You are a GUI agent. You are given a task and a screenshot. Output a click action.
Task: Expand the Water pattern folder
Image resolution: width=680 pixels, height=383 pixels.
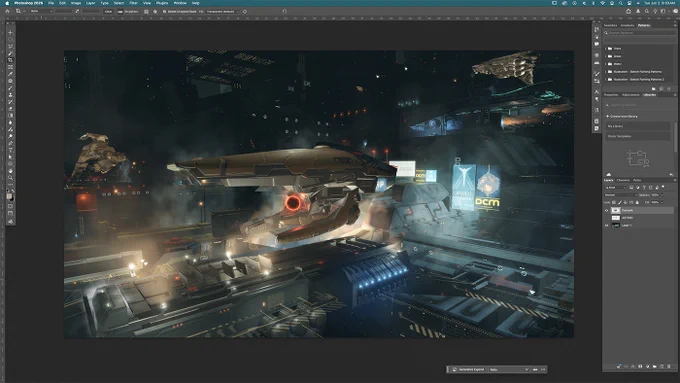[605, 64]
